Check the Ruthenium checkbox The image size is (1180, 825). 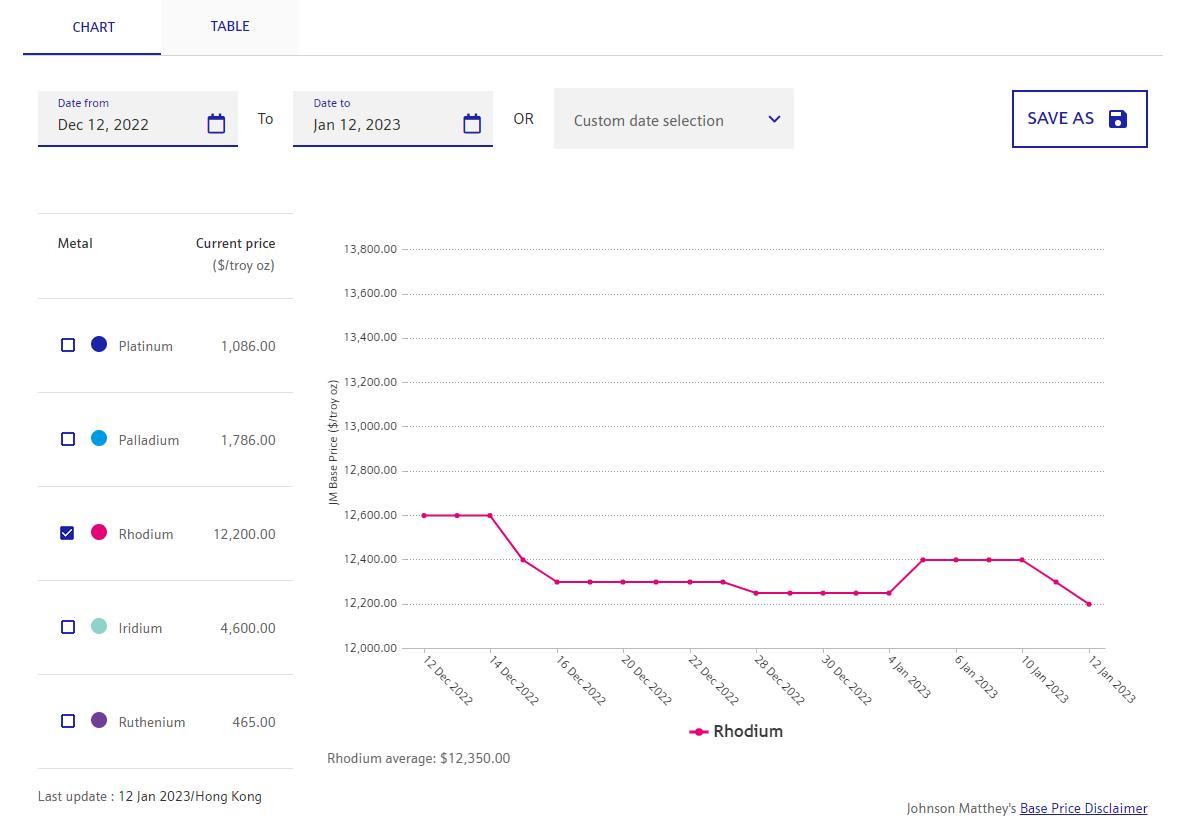pos(68,721)
